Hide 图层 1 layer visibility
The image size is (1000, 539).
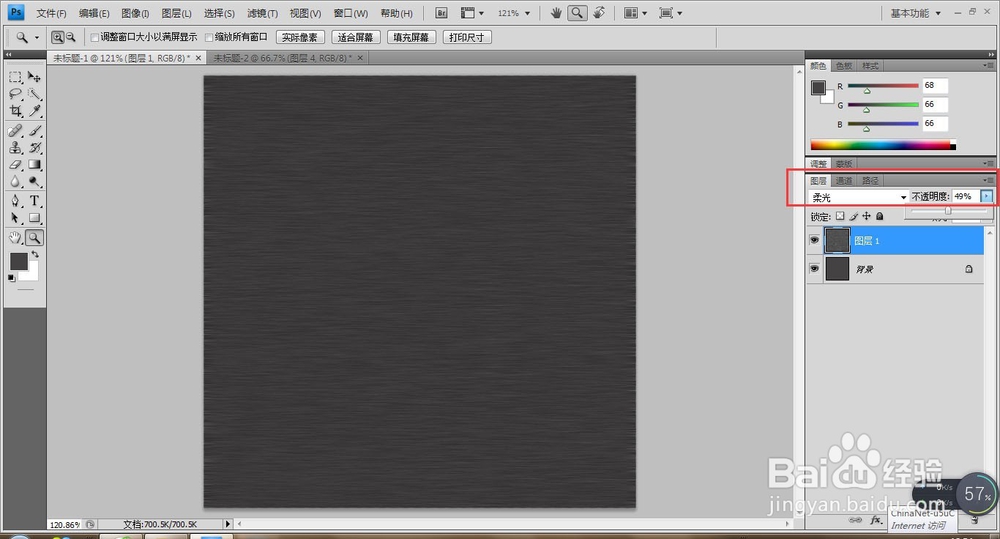[x=814, y=240]
